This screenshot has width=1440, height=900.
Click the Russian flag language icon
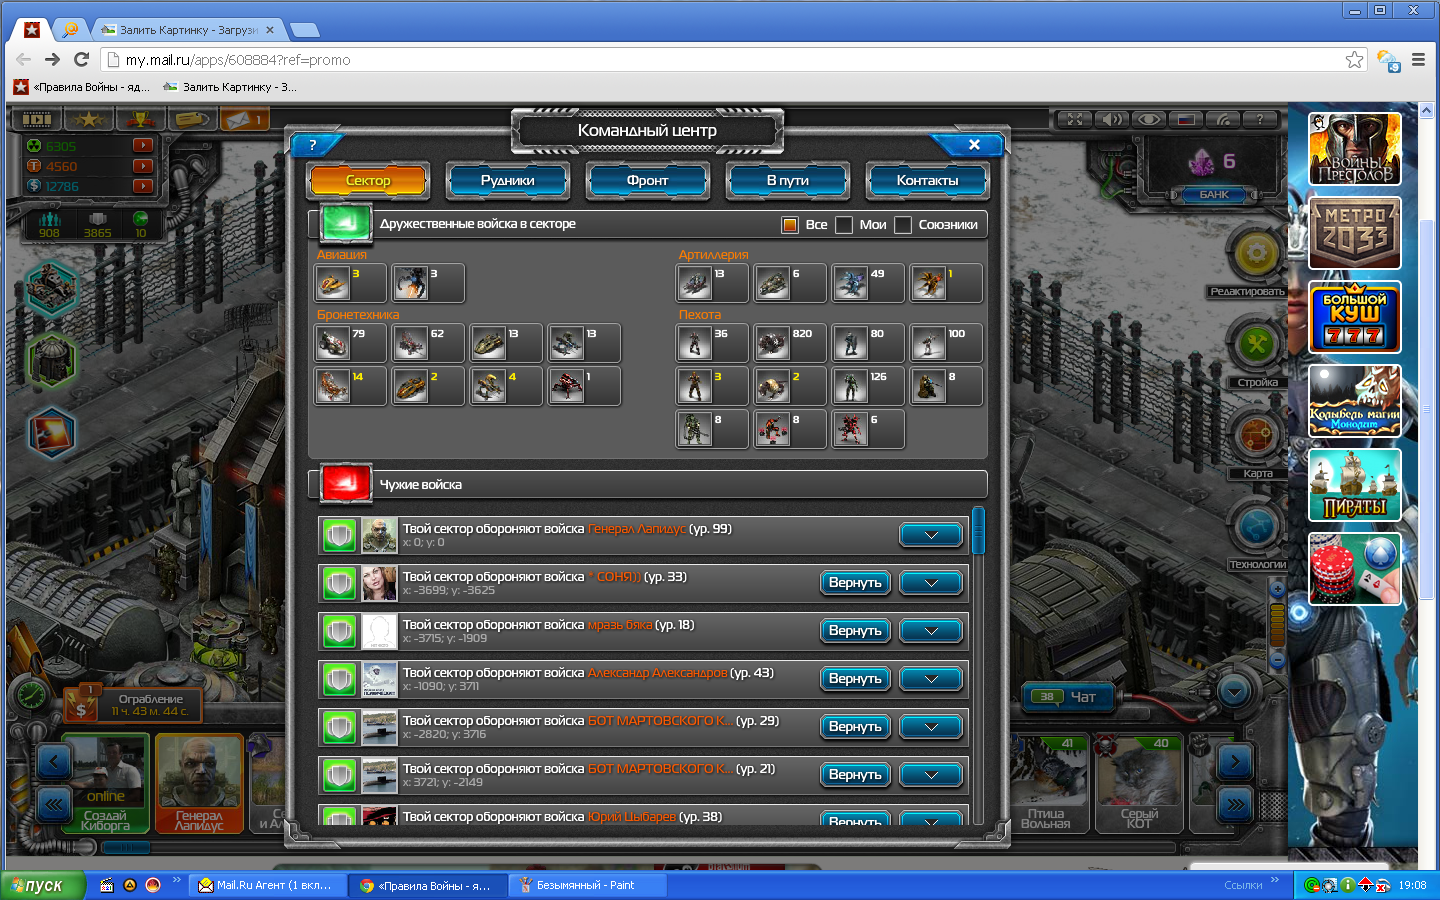(1186, 119)
